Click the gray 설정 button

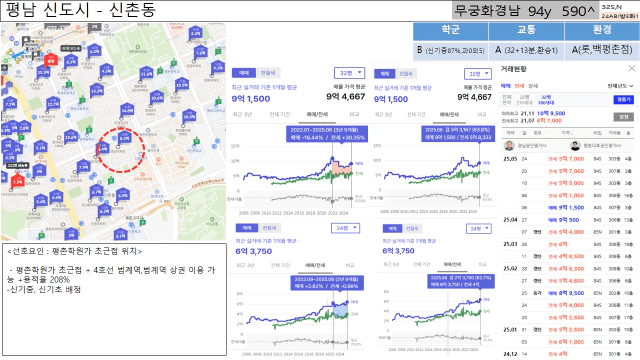(623, 117)
